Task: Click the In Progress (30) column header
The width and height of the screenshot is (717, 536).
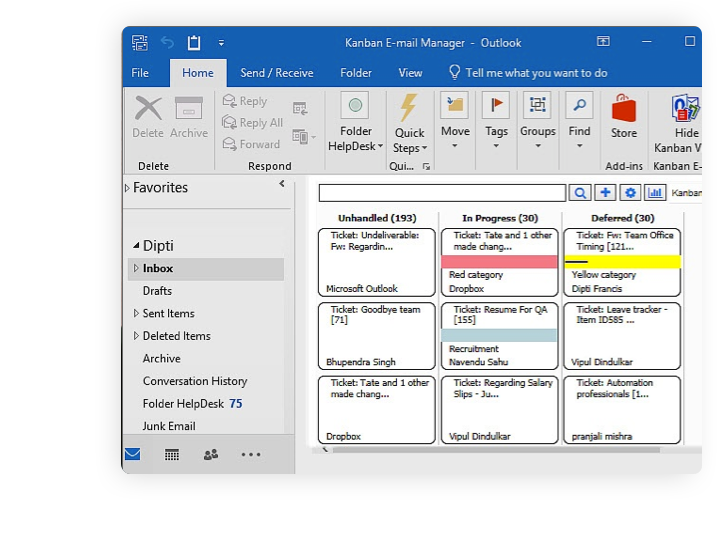Action: coord(500,218)
